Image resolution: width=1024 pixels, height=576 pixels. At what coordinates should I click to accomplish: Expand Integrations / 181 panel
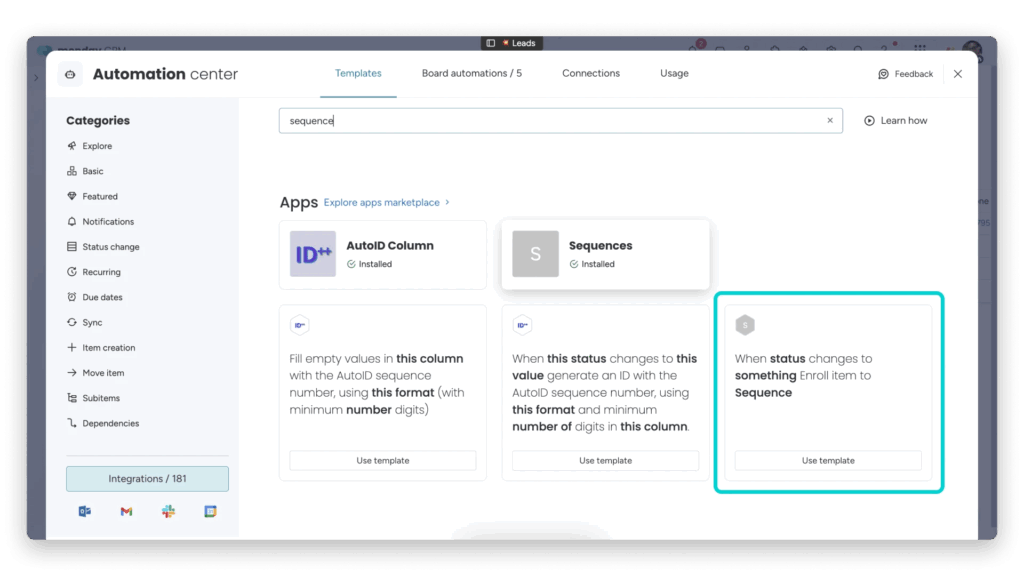tap(147, 479)
